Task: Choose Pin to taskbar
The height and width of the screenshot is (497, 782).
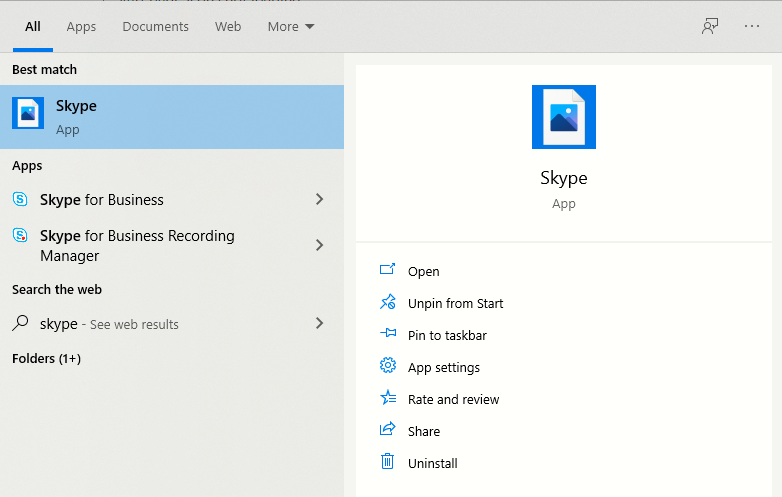Action: (447, 335)
